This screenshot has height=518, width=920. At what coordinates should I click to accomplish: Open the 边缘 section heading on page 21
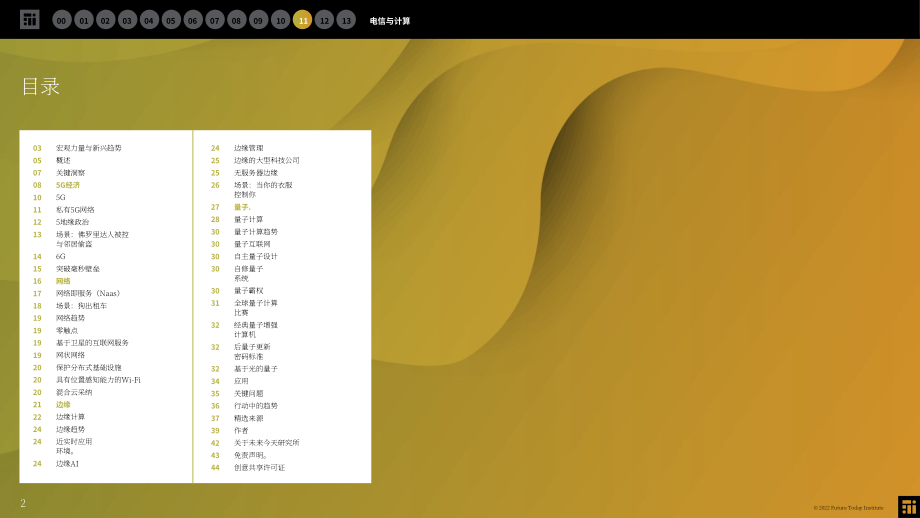(63, 405)
